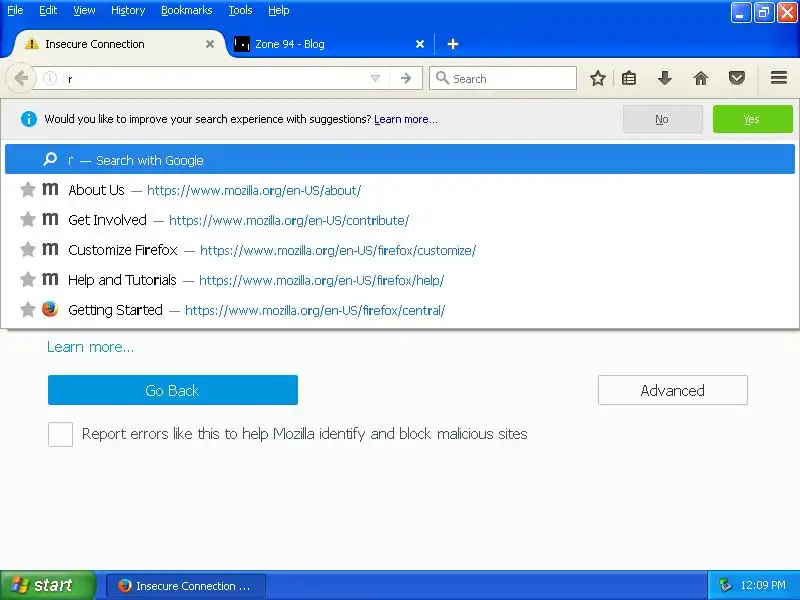Open the Tools menu
800x600 pixels.
coord(240,10)
